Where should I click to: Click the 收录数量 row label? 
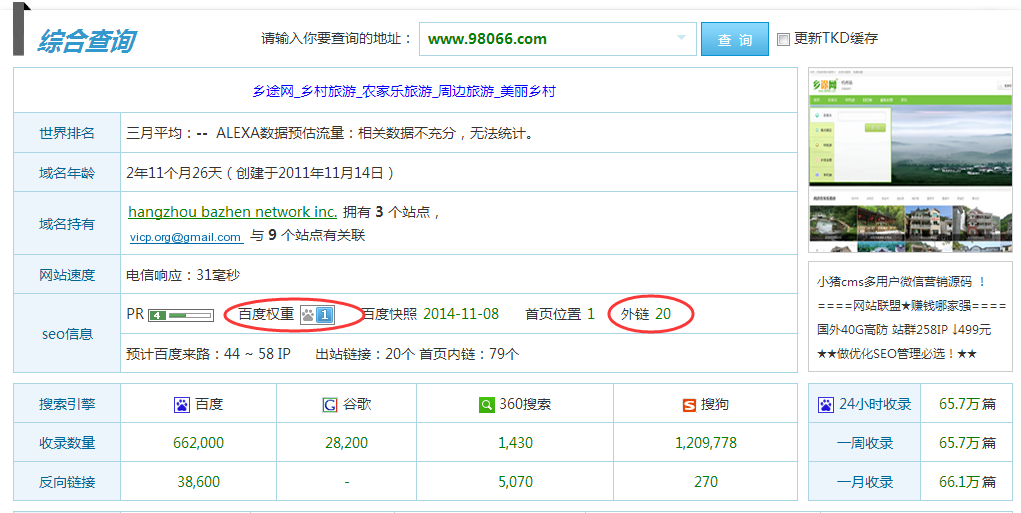pos(67,443)
